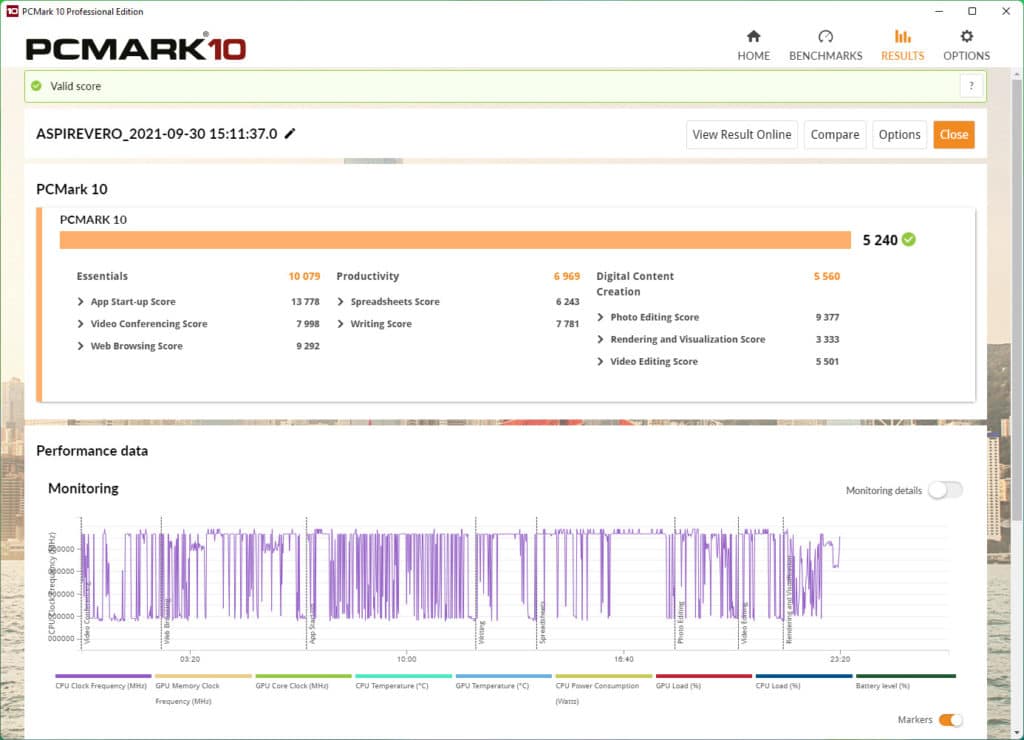Click the vertical scrollbar thumb
1024x740 pixels.
1016,300
